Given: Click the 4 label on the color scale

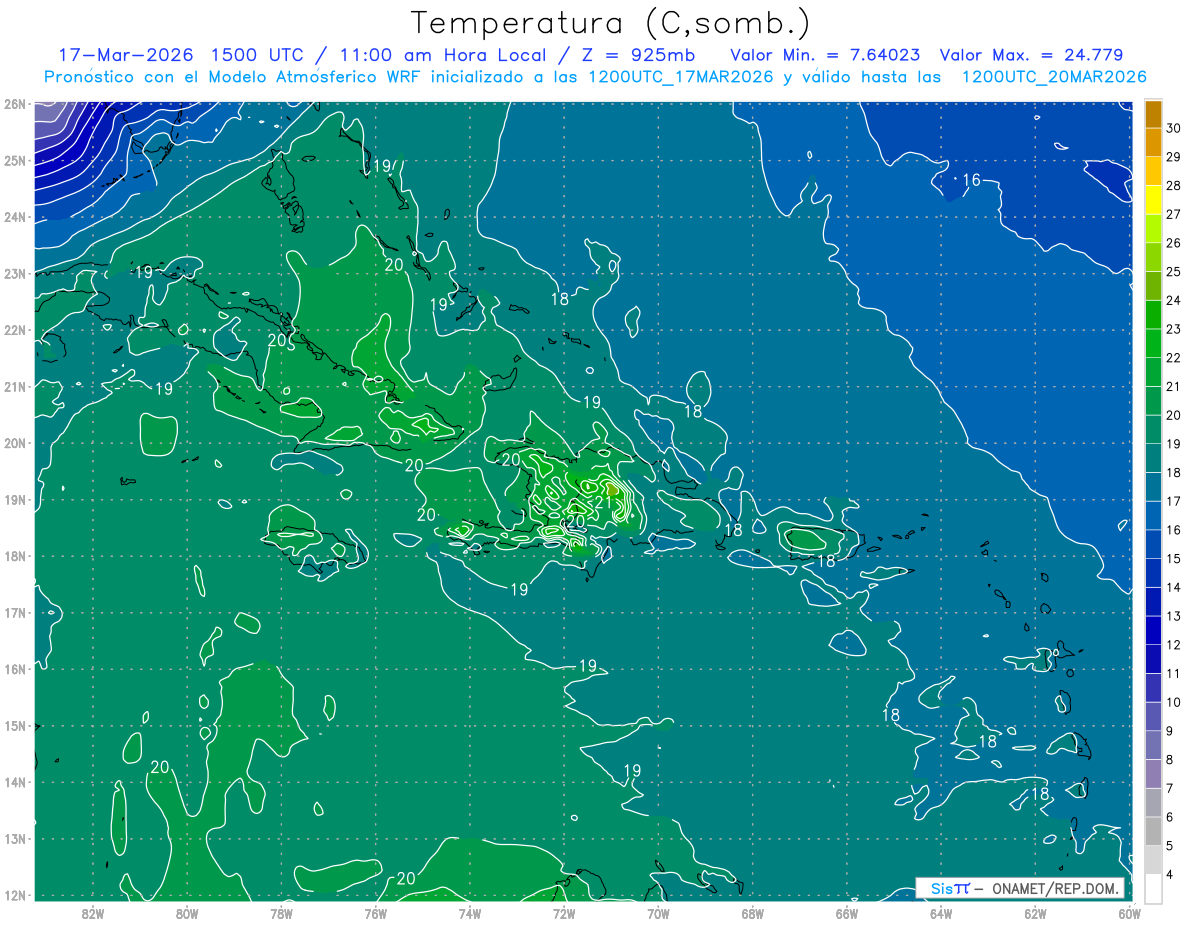Looking at the screenshot, I should tap(1170, 875).
